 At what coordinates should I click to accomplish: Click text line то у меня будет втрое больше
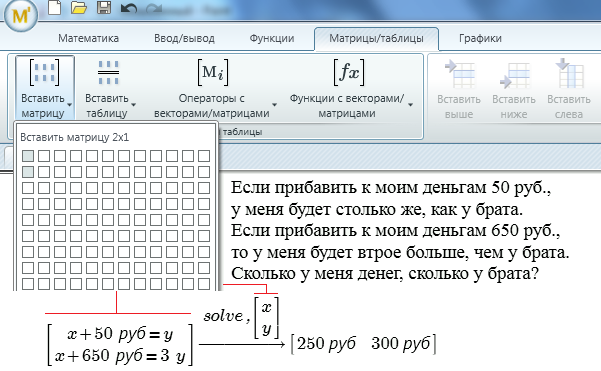[400, 252]
